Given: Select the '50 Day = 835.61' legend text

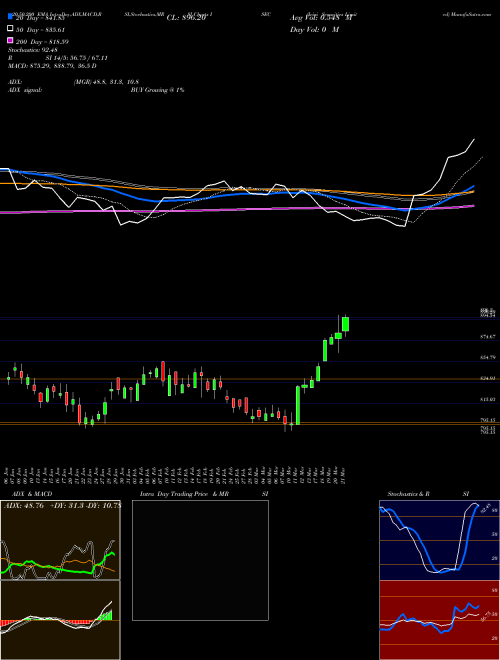Looking at the screenshot, I should click(x=40, y=30).
